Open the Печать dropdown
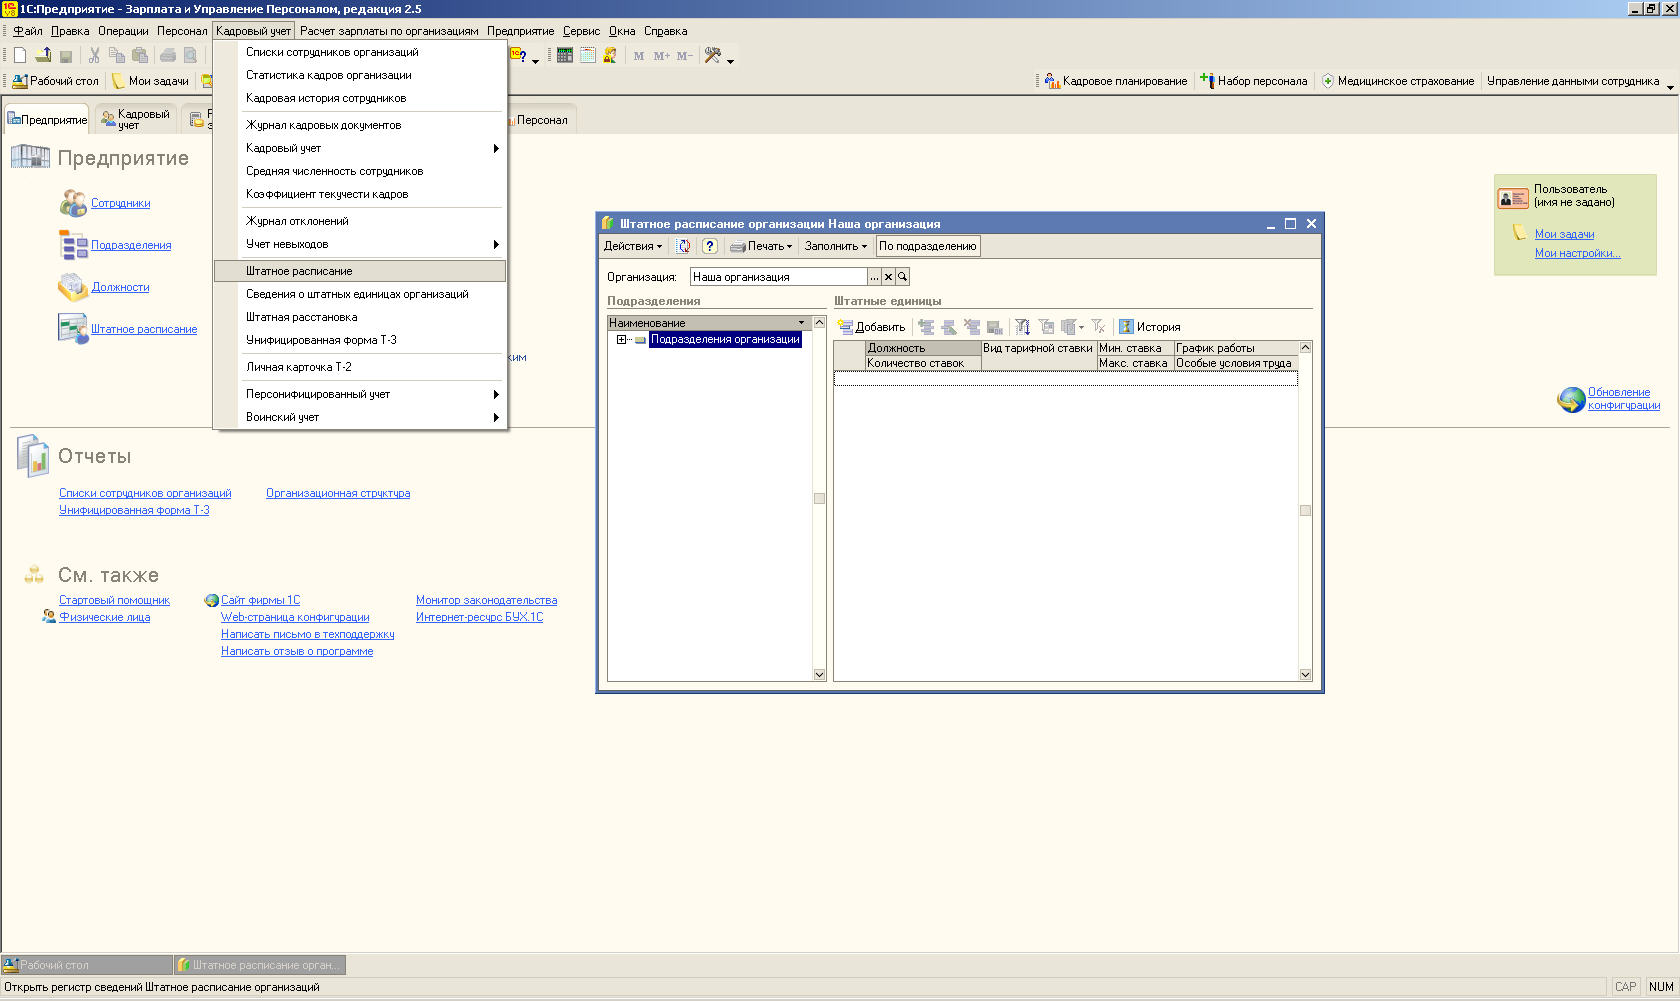This screenshot has height=1001, width=1680. pyautogui.click(x=761, y=246)
